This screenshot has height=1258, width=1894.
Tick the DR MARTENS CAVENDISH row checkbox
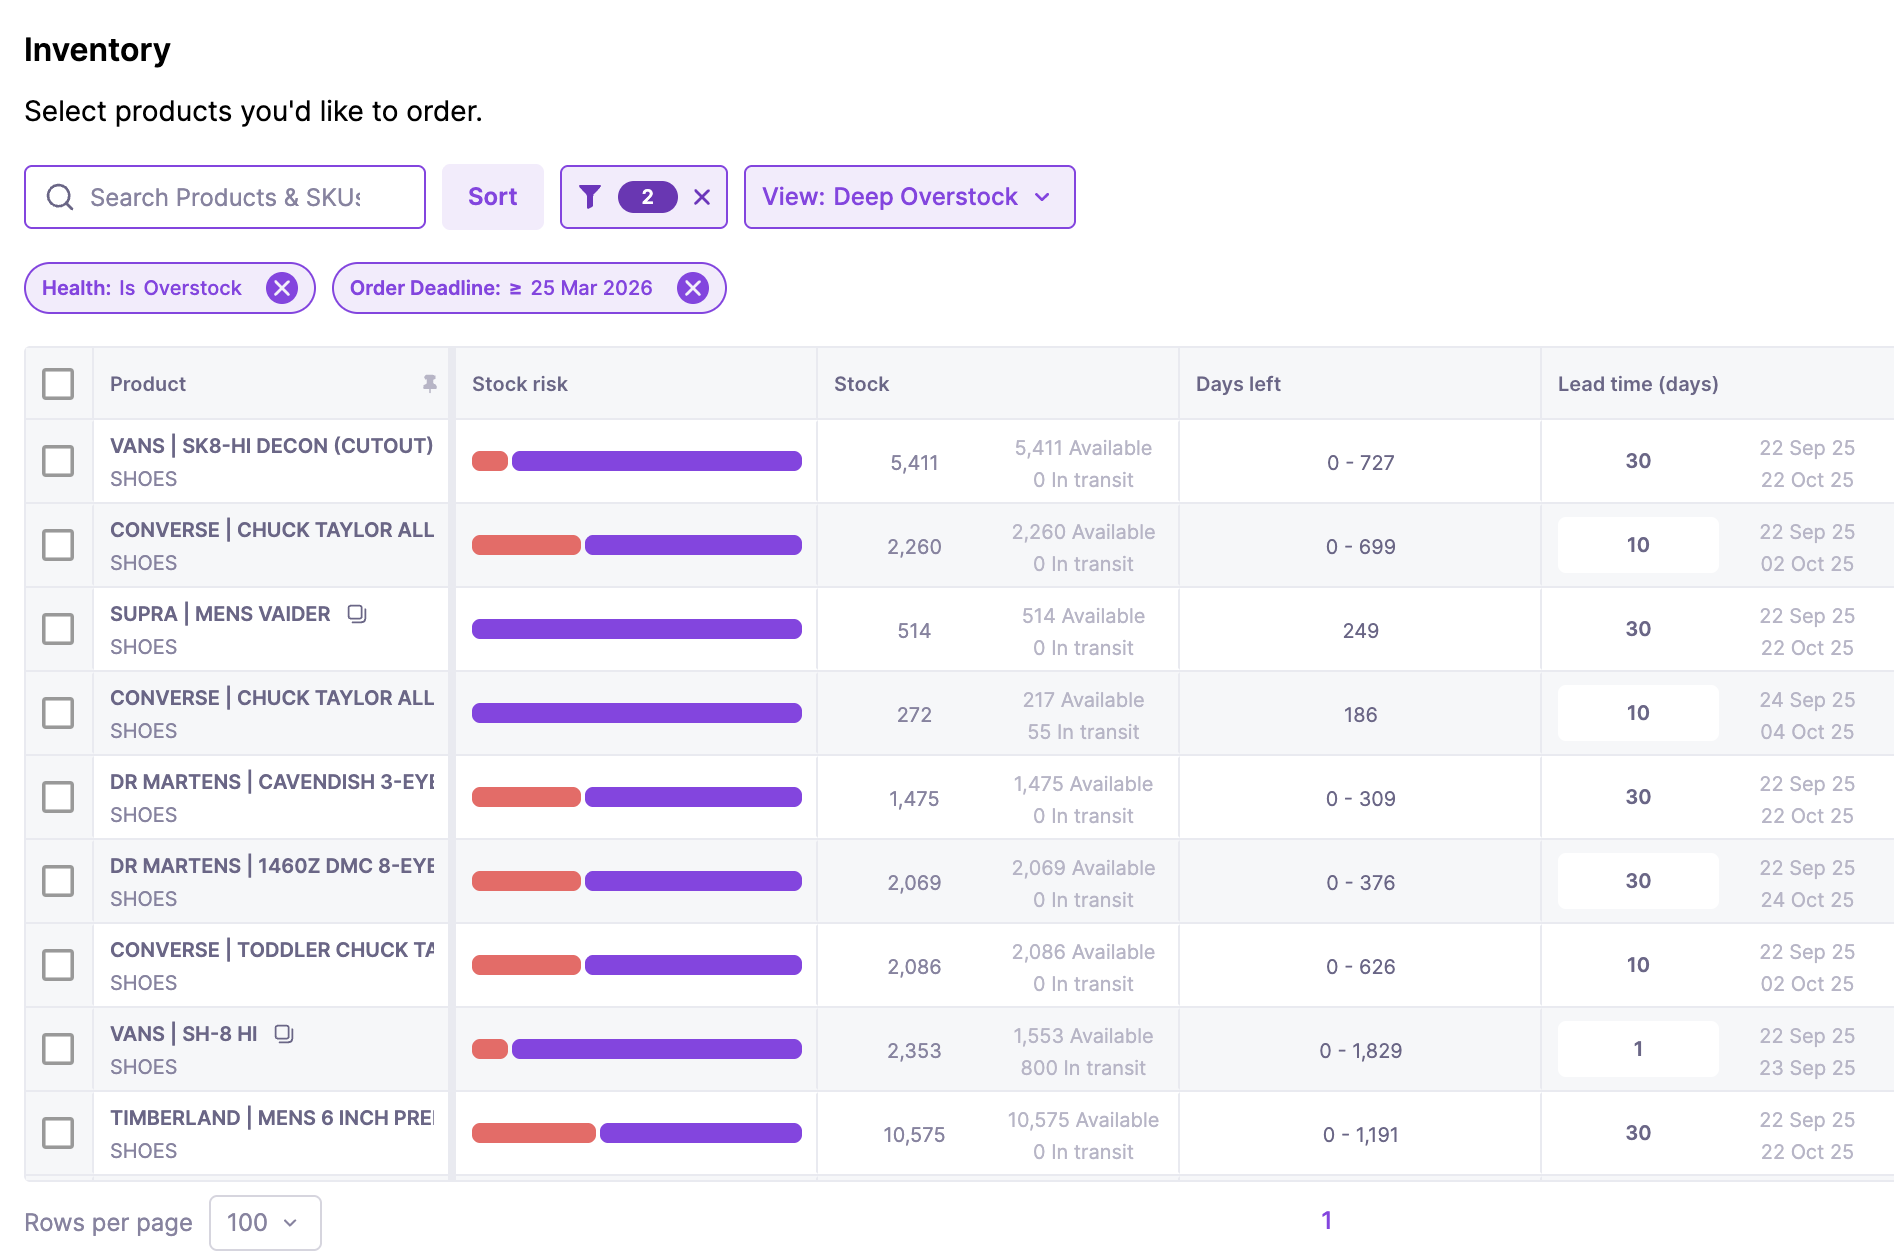(58, 797)
